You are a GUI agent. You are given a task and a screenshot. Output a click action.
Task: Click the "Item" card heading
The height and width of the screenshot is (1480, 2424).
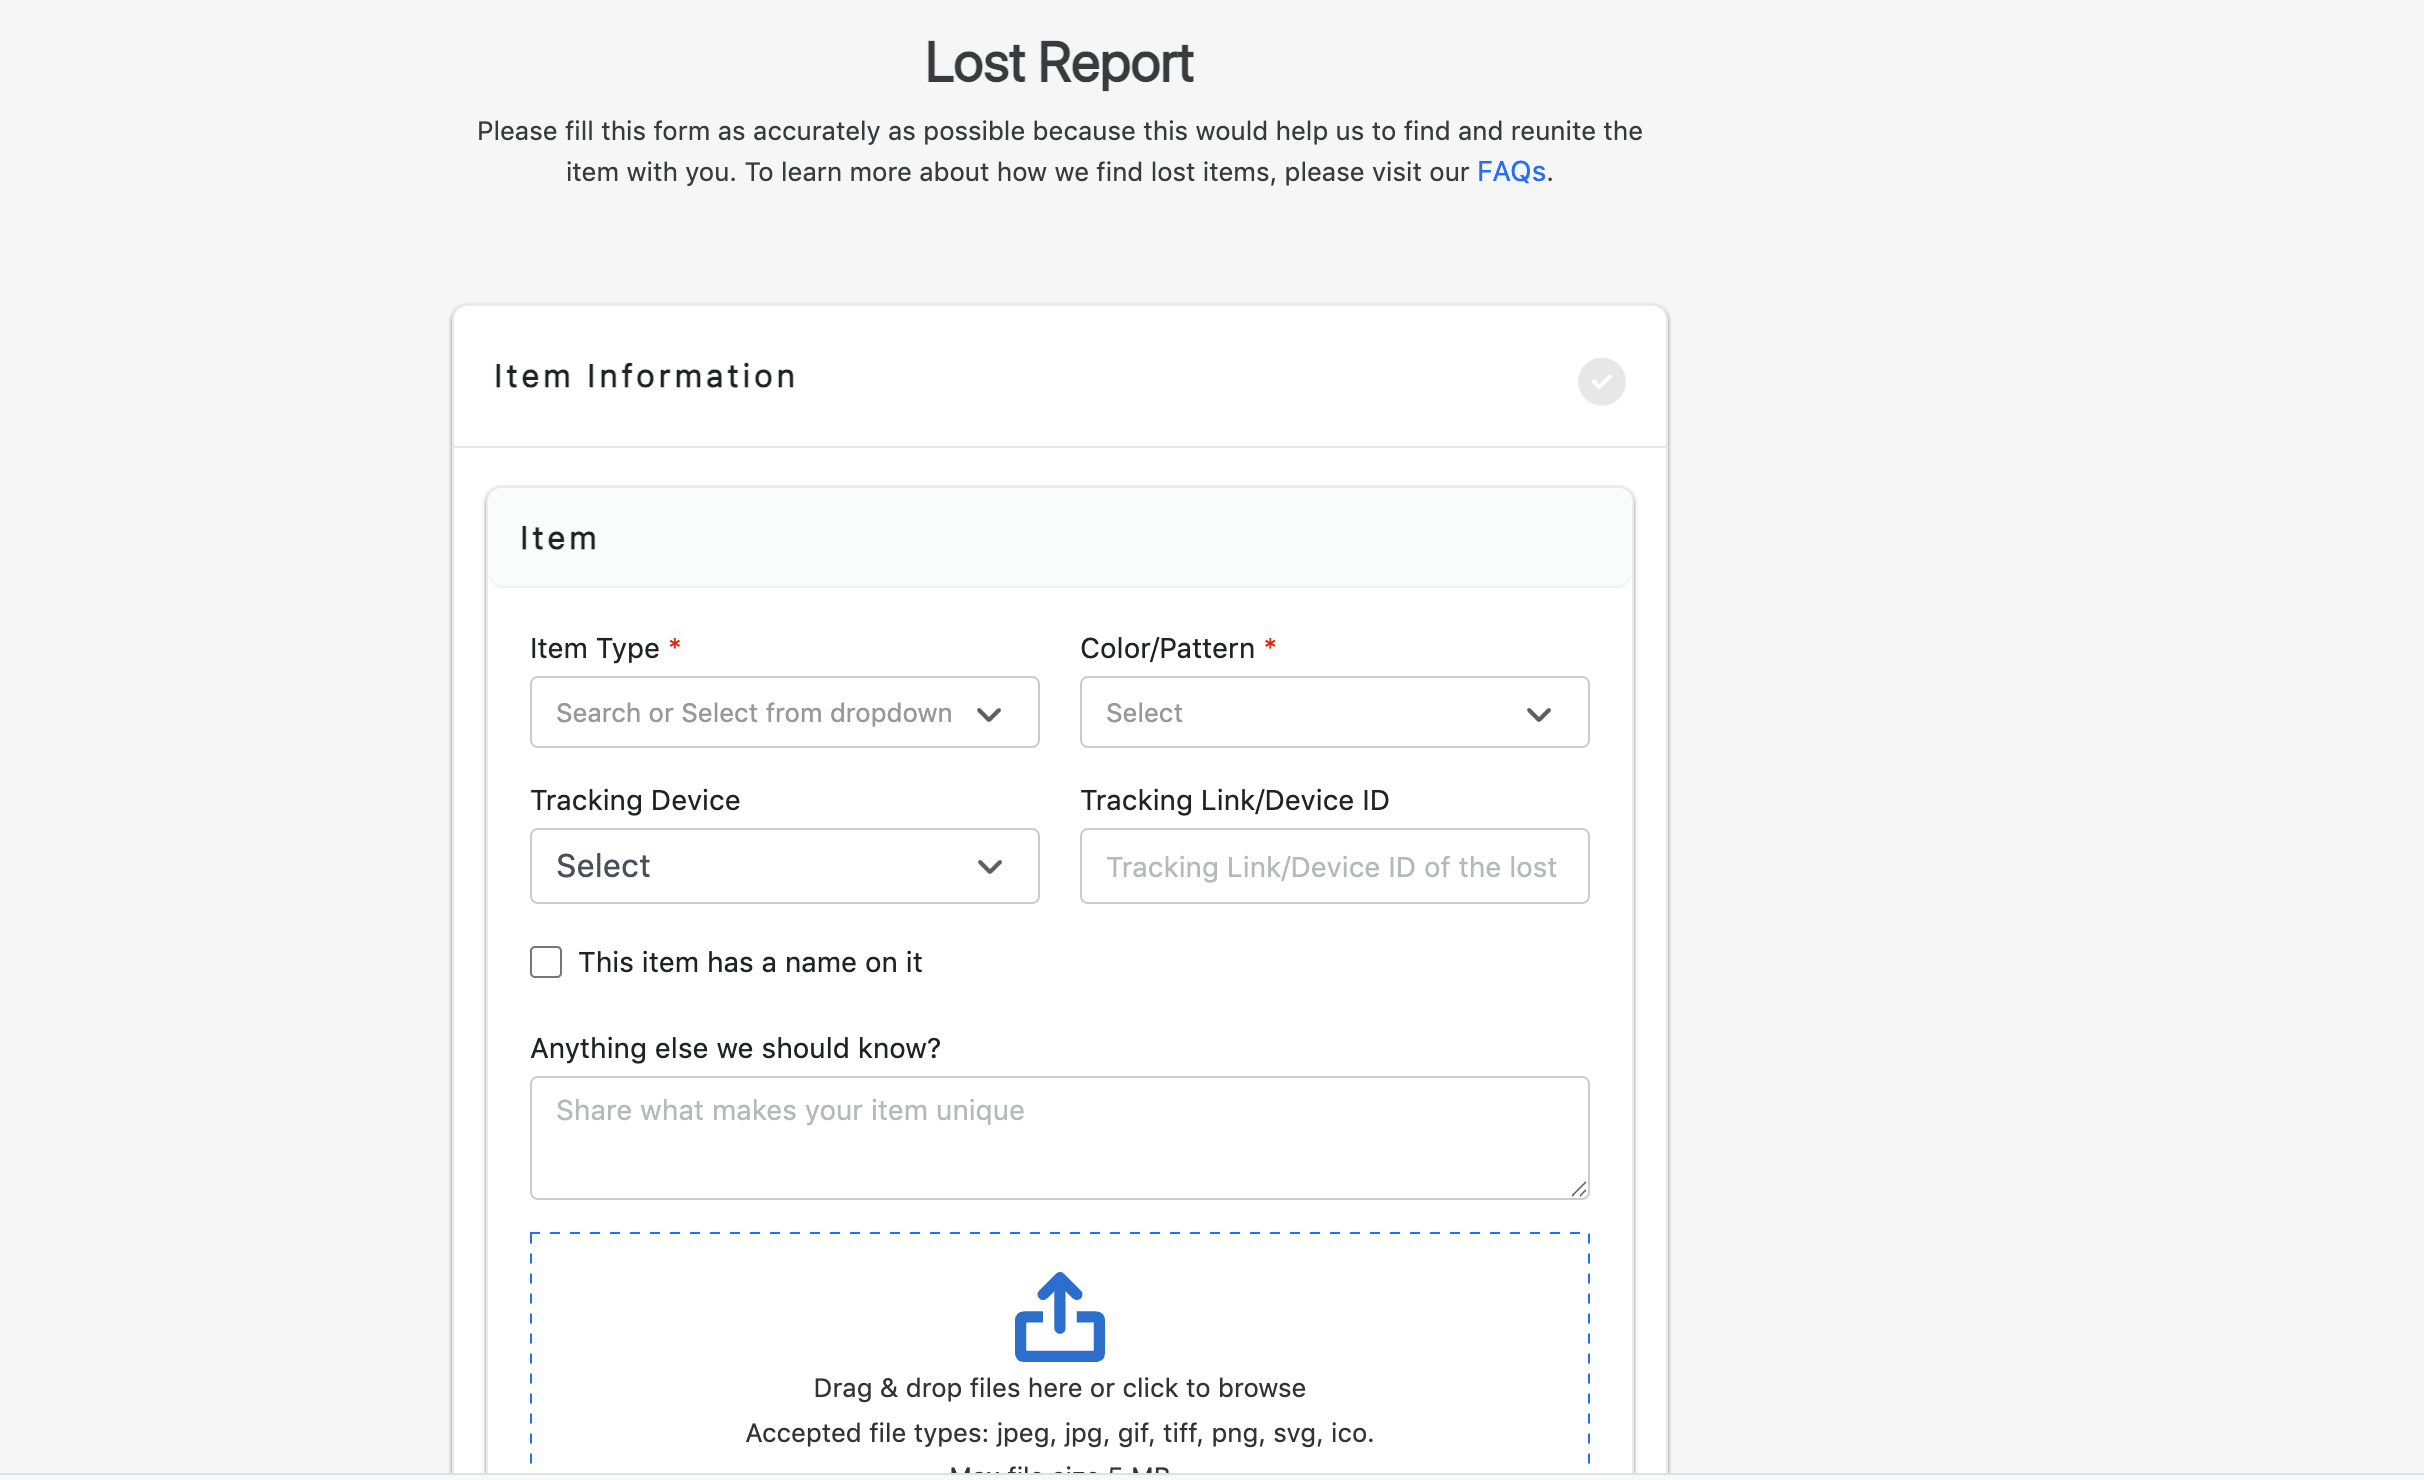(x=557, y=537)
